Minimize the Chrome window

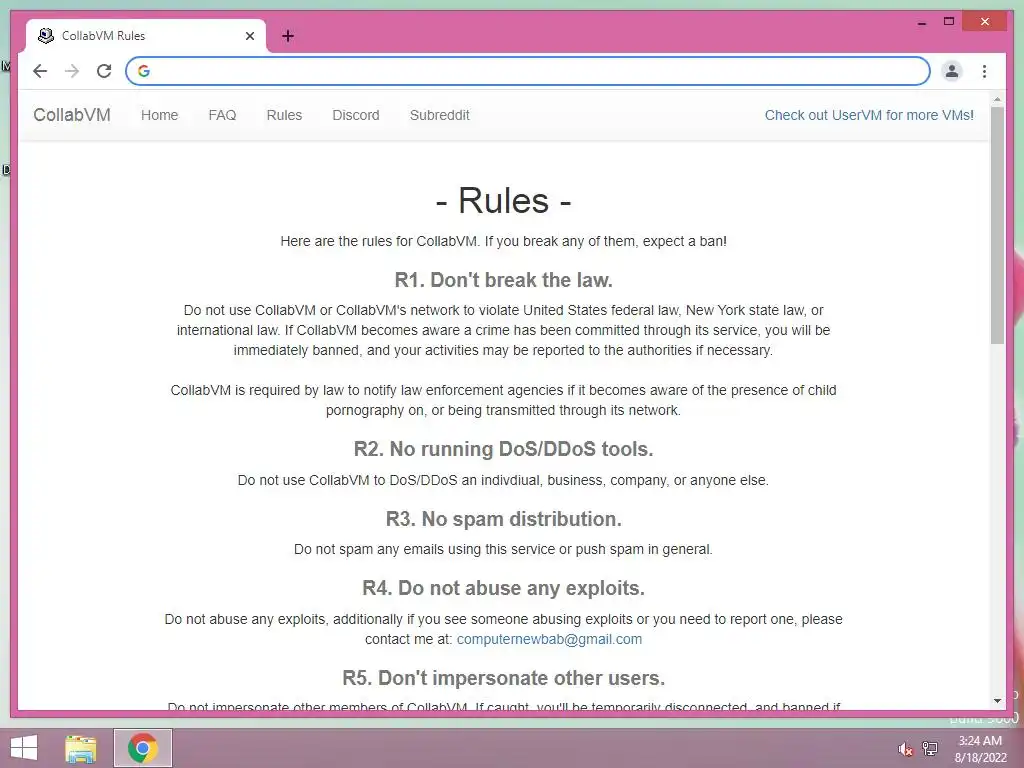point(922,22)
